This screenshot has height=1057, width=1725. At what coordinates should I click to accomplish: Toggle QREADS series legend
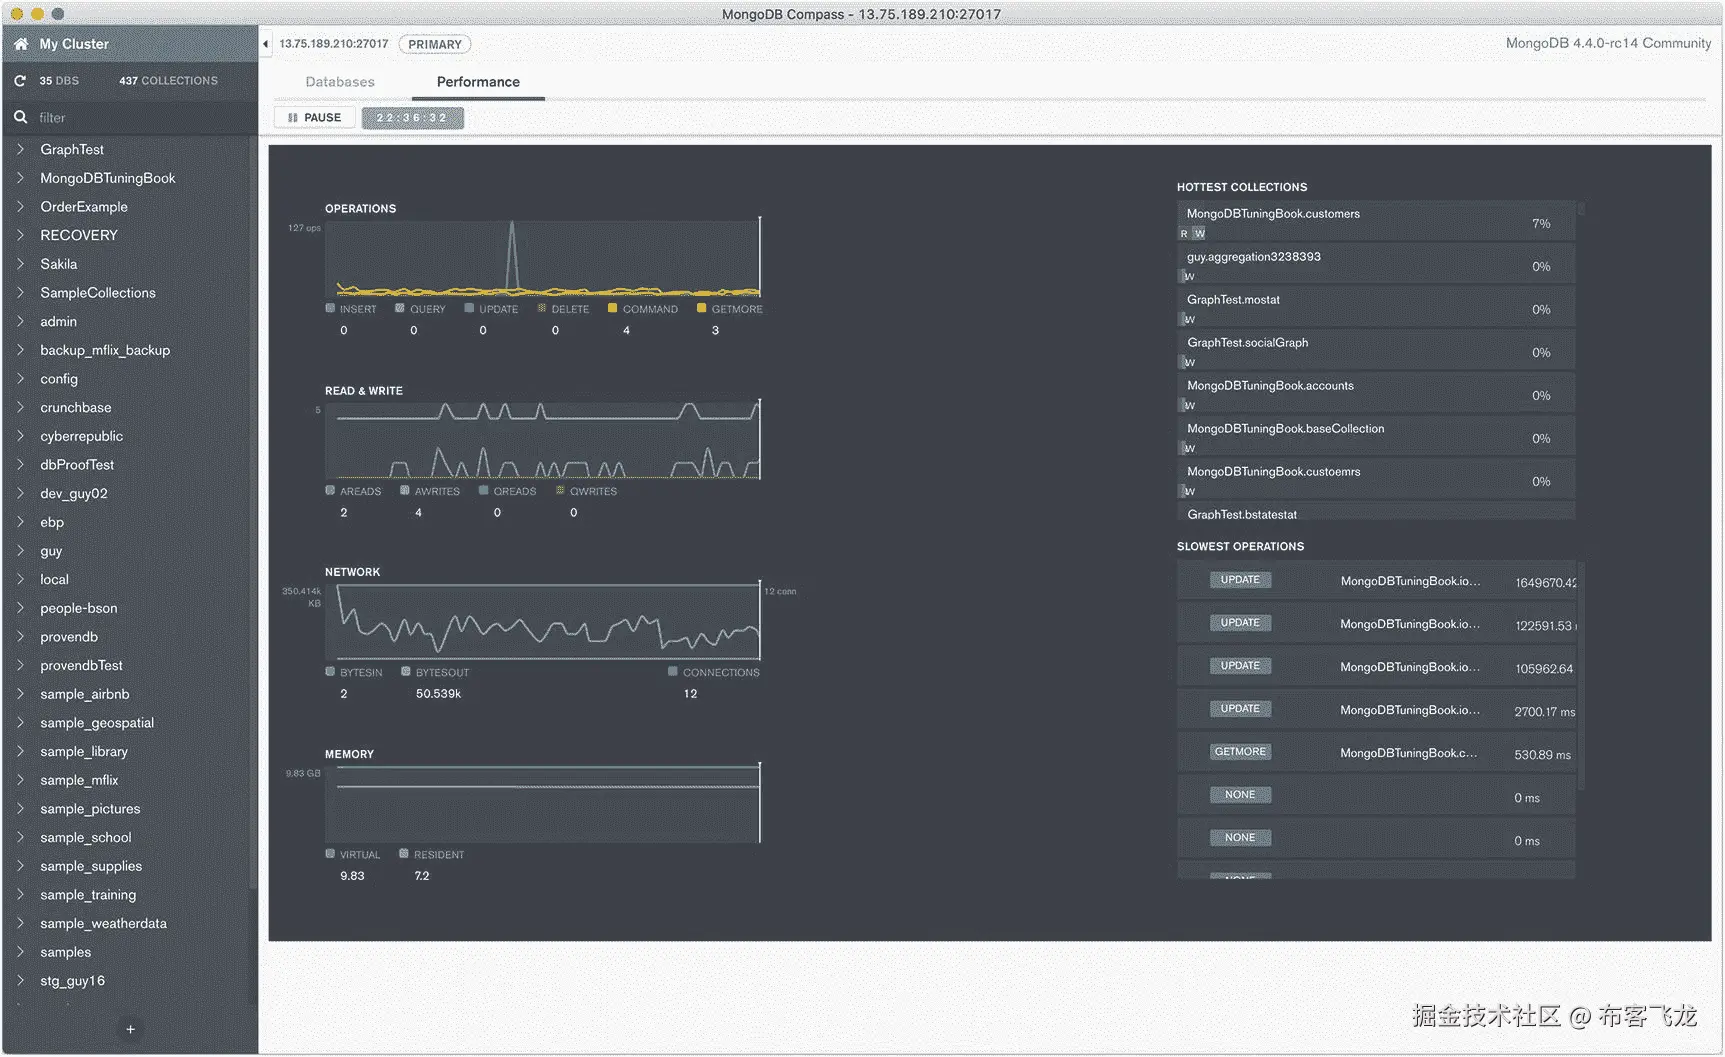click(x=508, y=491)
